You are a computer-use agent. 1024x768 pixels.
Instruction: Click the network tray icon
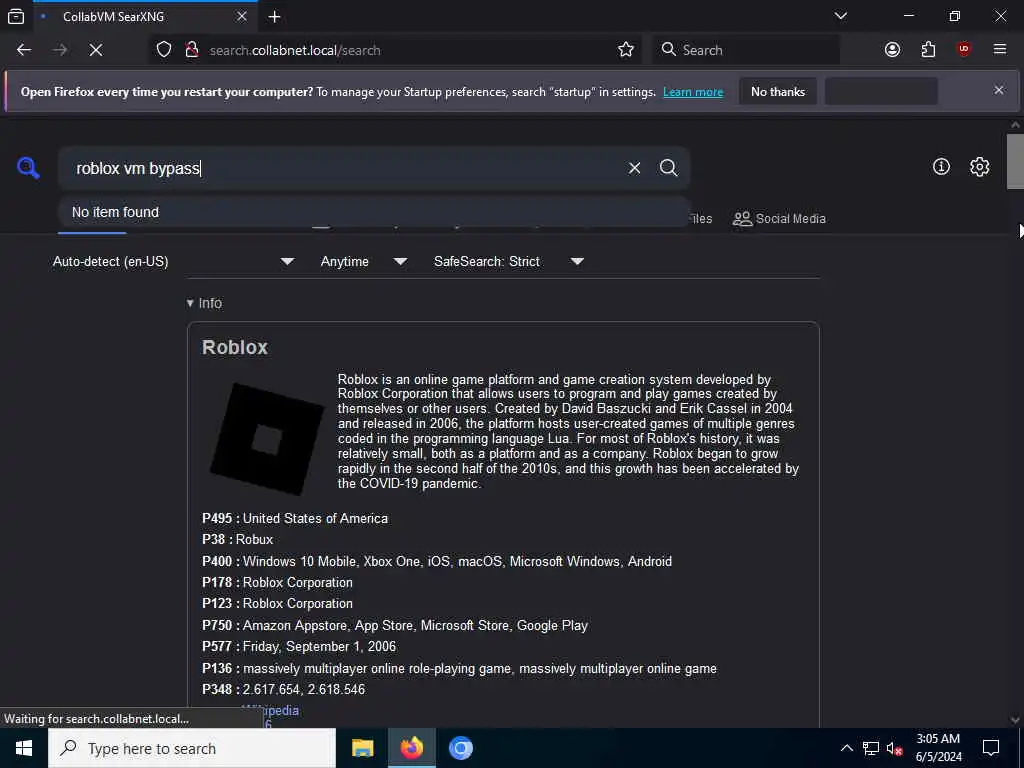point(871,748)
